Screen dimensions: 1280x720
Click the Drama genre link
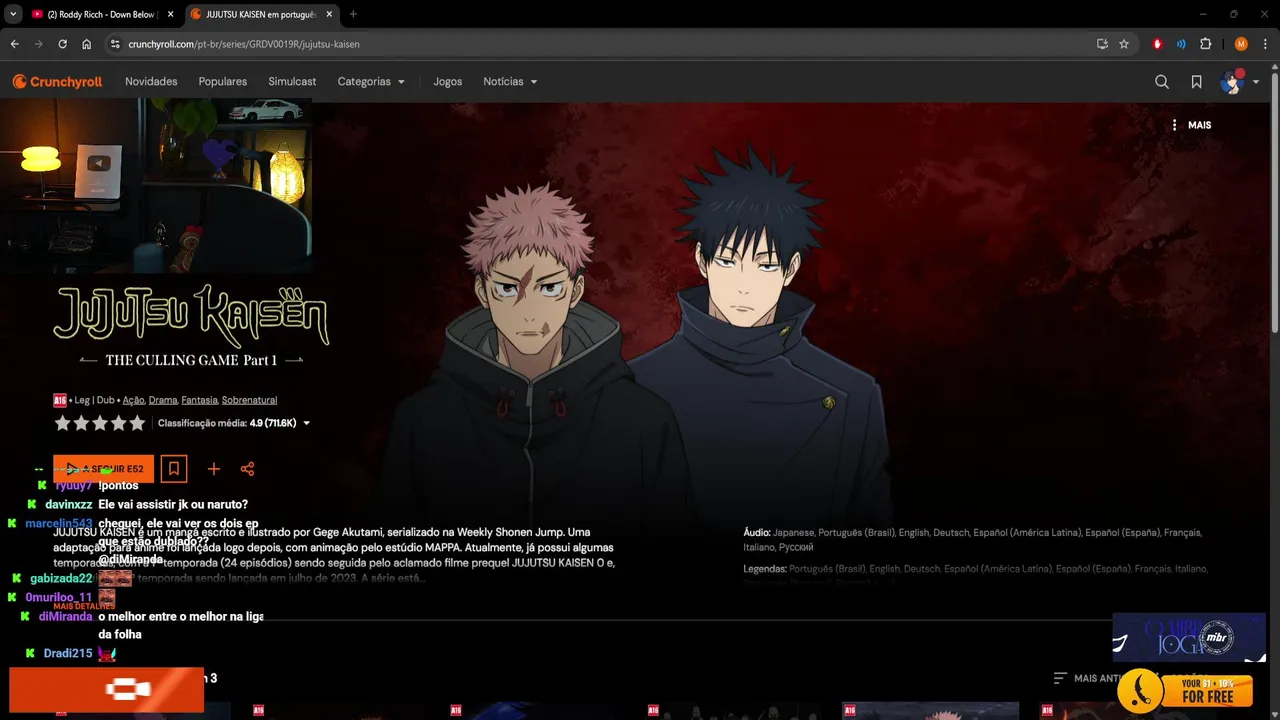[163, 400]
